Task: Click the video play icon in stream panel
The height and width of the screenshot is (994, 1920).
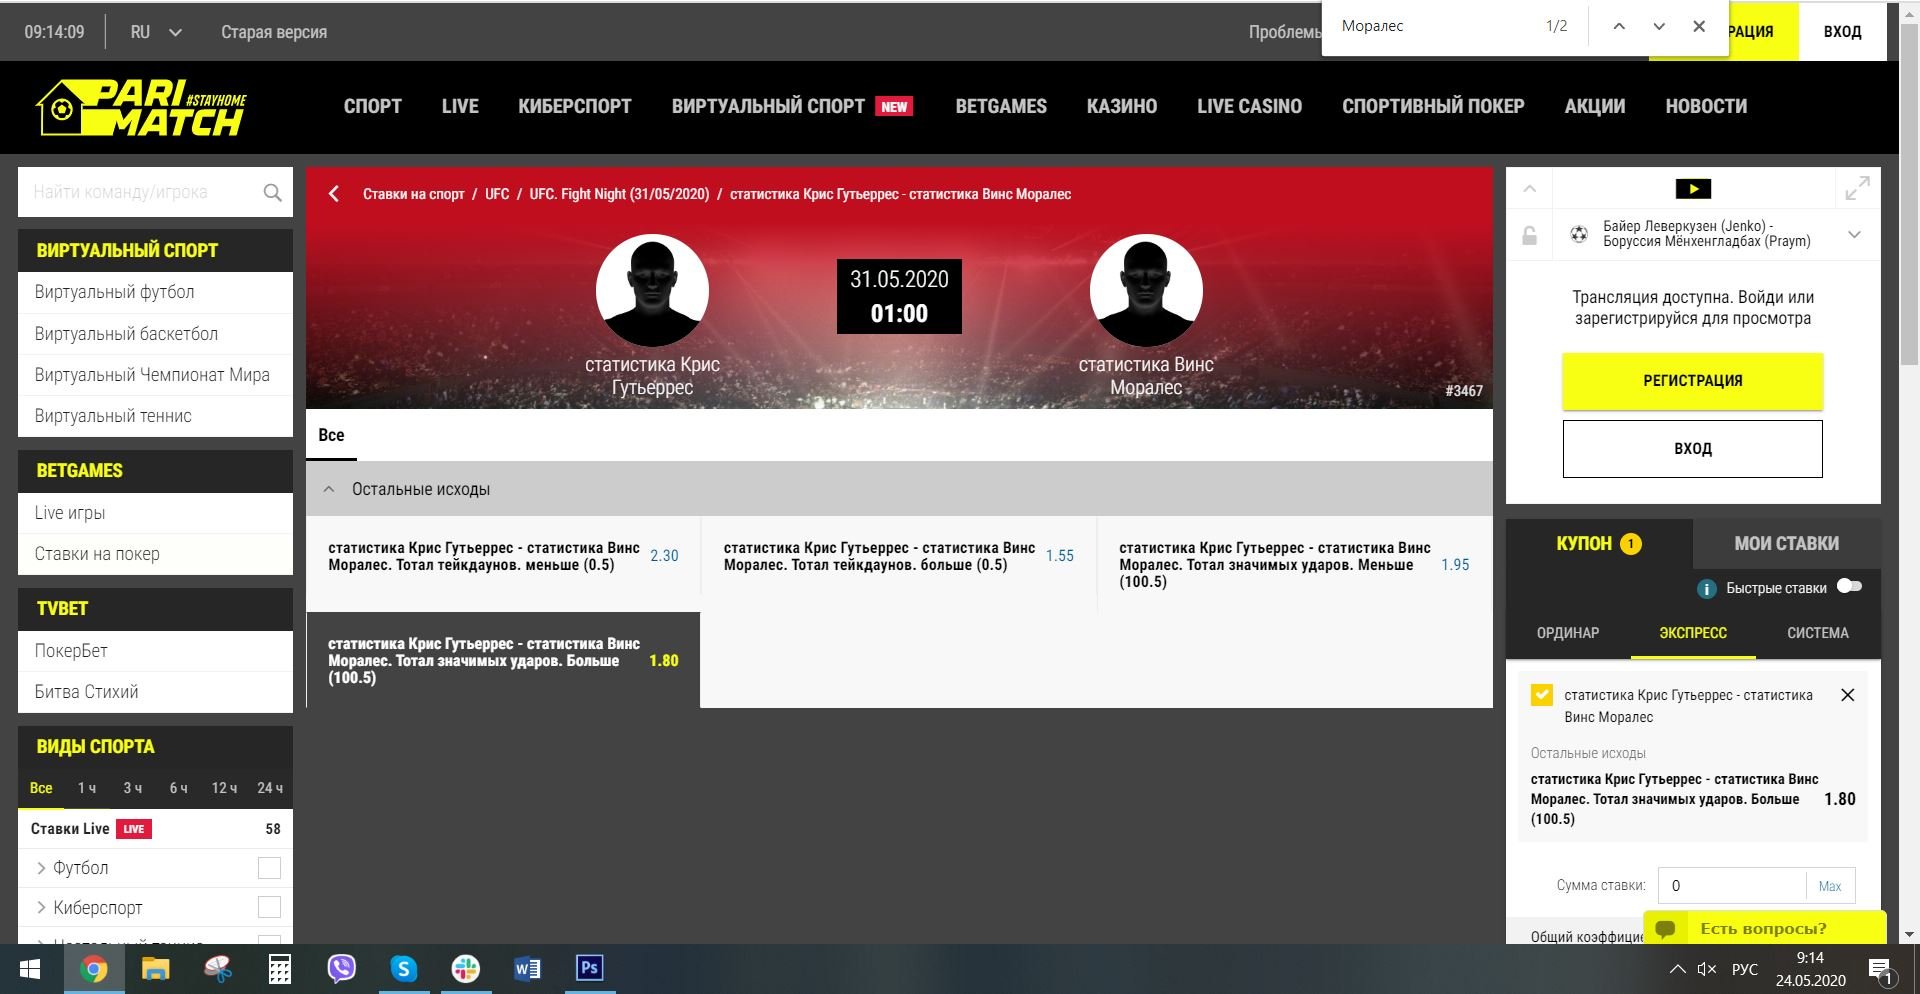Action: tap(1692, 189)
